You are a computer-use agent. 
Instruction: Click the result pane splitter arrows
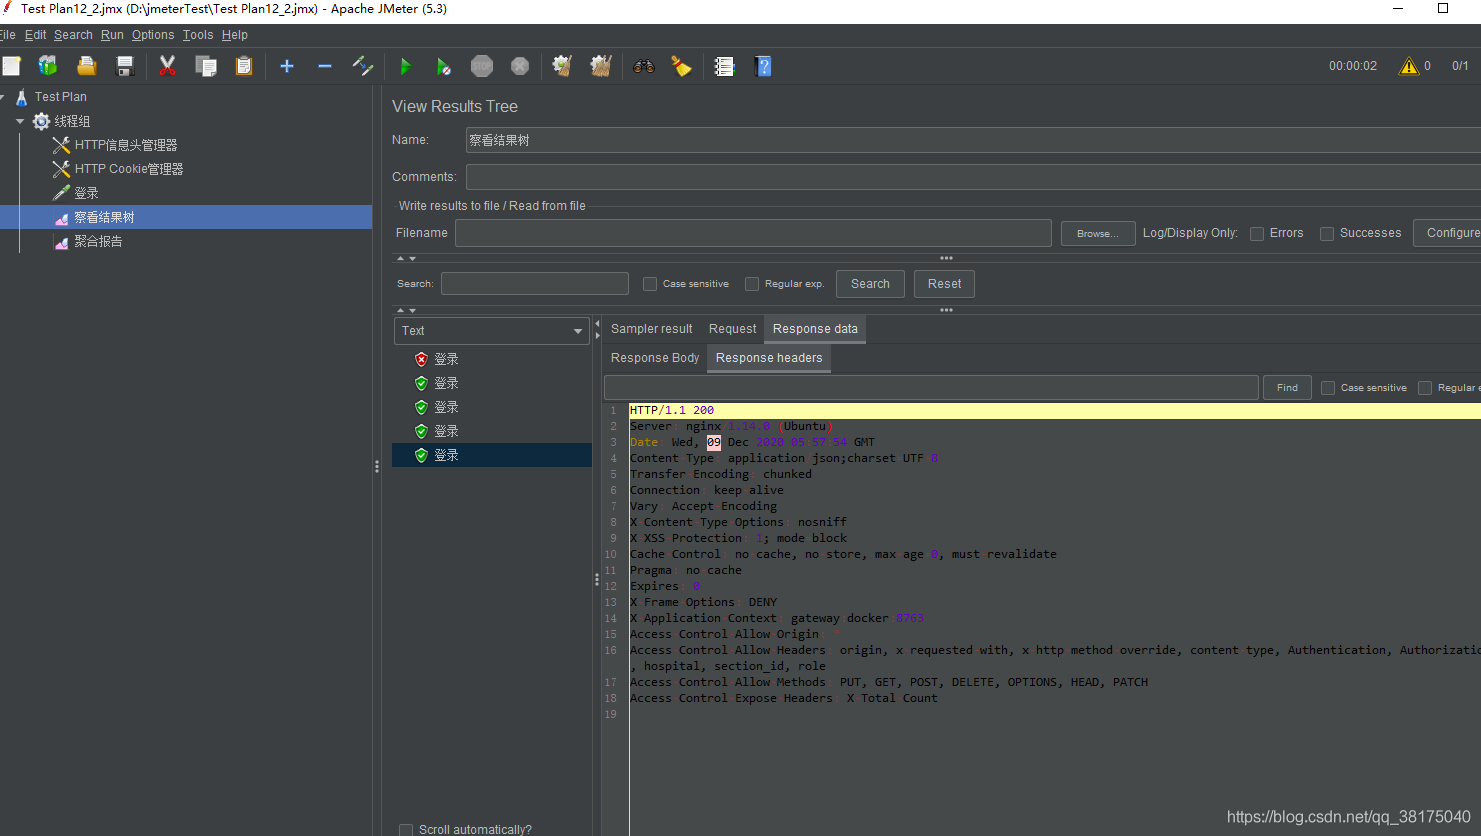(x=597, y=329)
